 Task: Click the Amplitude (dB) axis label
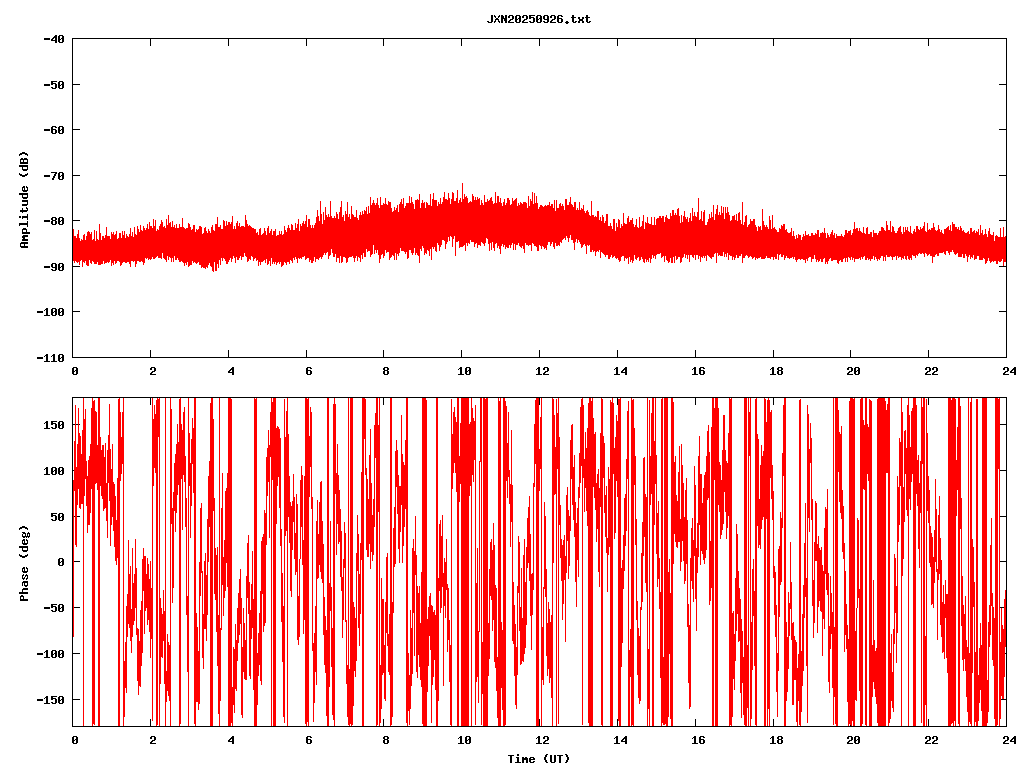24,199
